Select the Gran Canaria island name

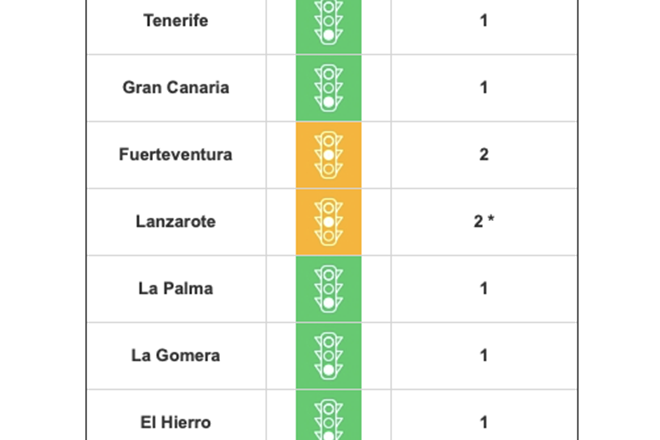click(176, 88)
